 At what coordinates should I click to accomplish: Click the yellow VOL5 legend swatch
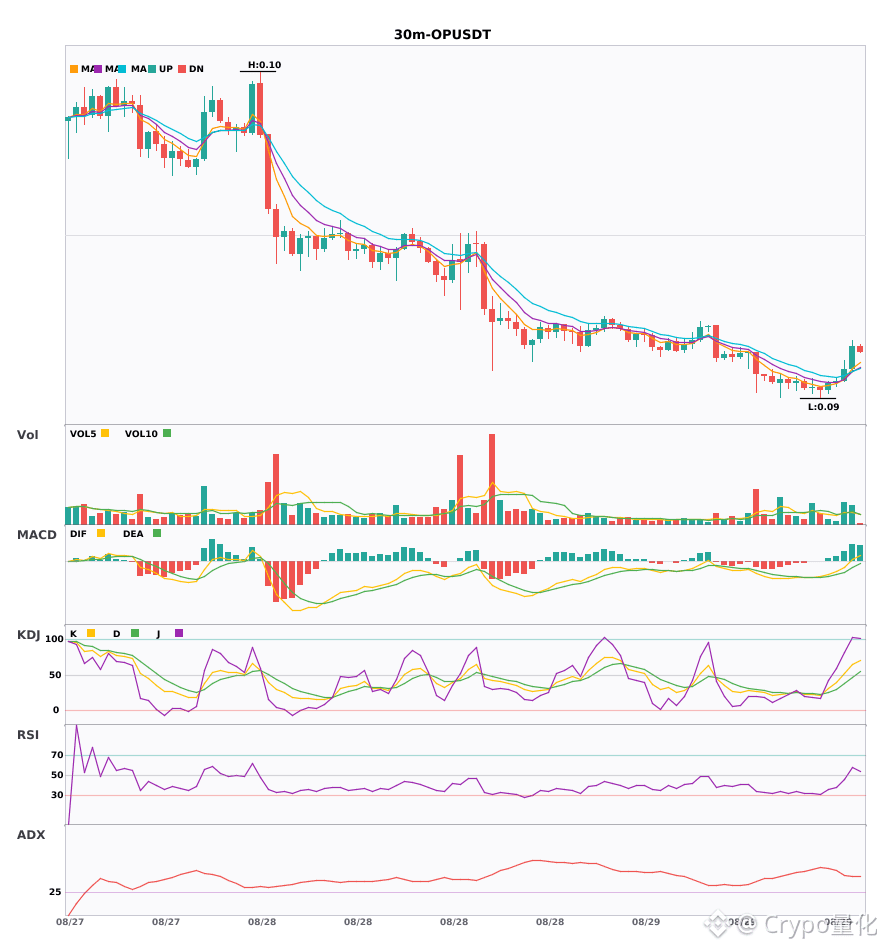pos(105,433)
